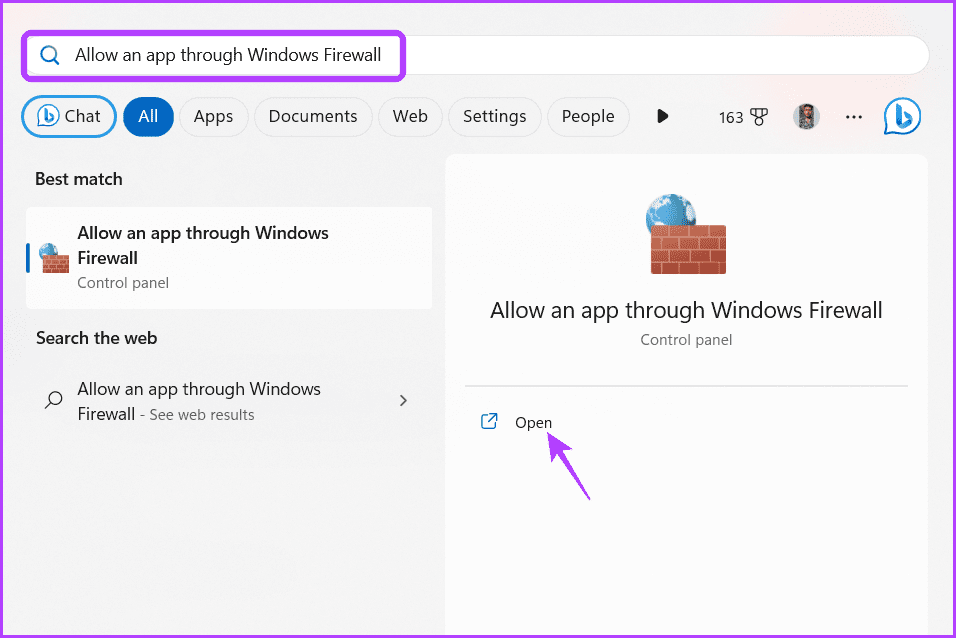The height and width of the screenshot is (638, 956).
Task: Show more filter tabs with play arrow
Action: 663,116
